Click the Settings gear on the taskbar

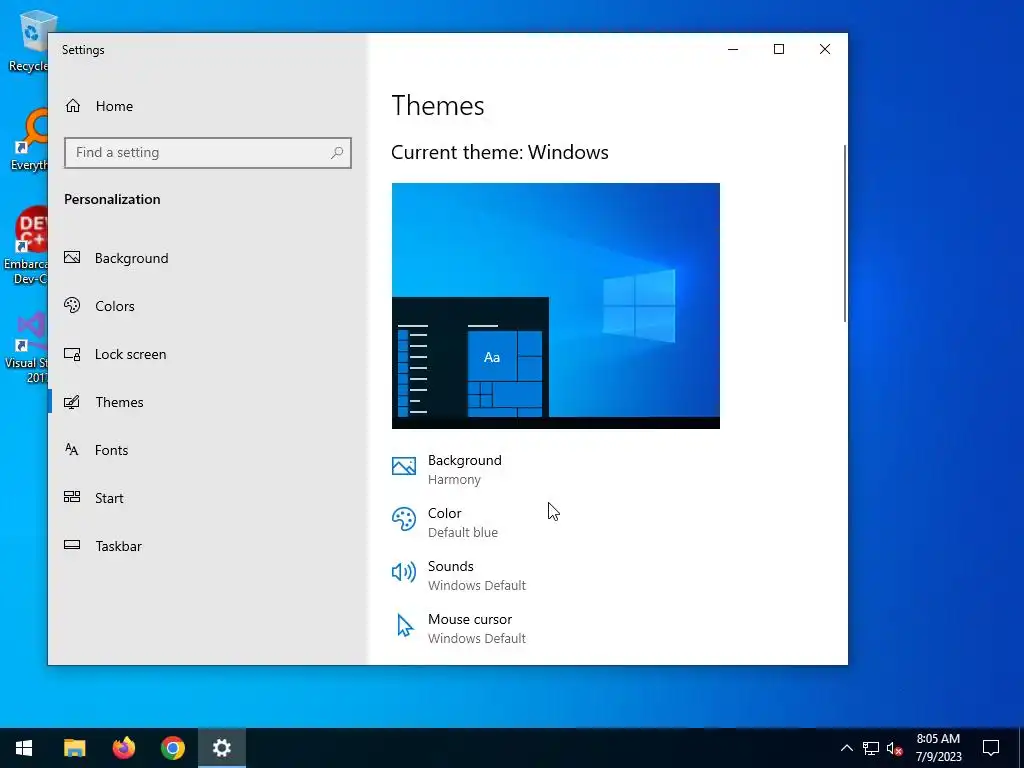[222, 748]
